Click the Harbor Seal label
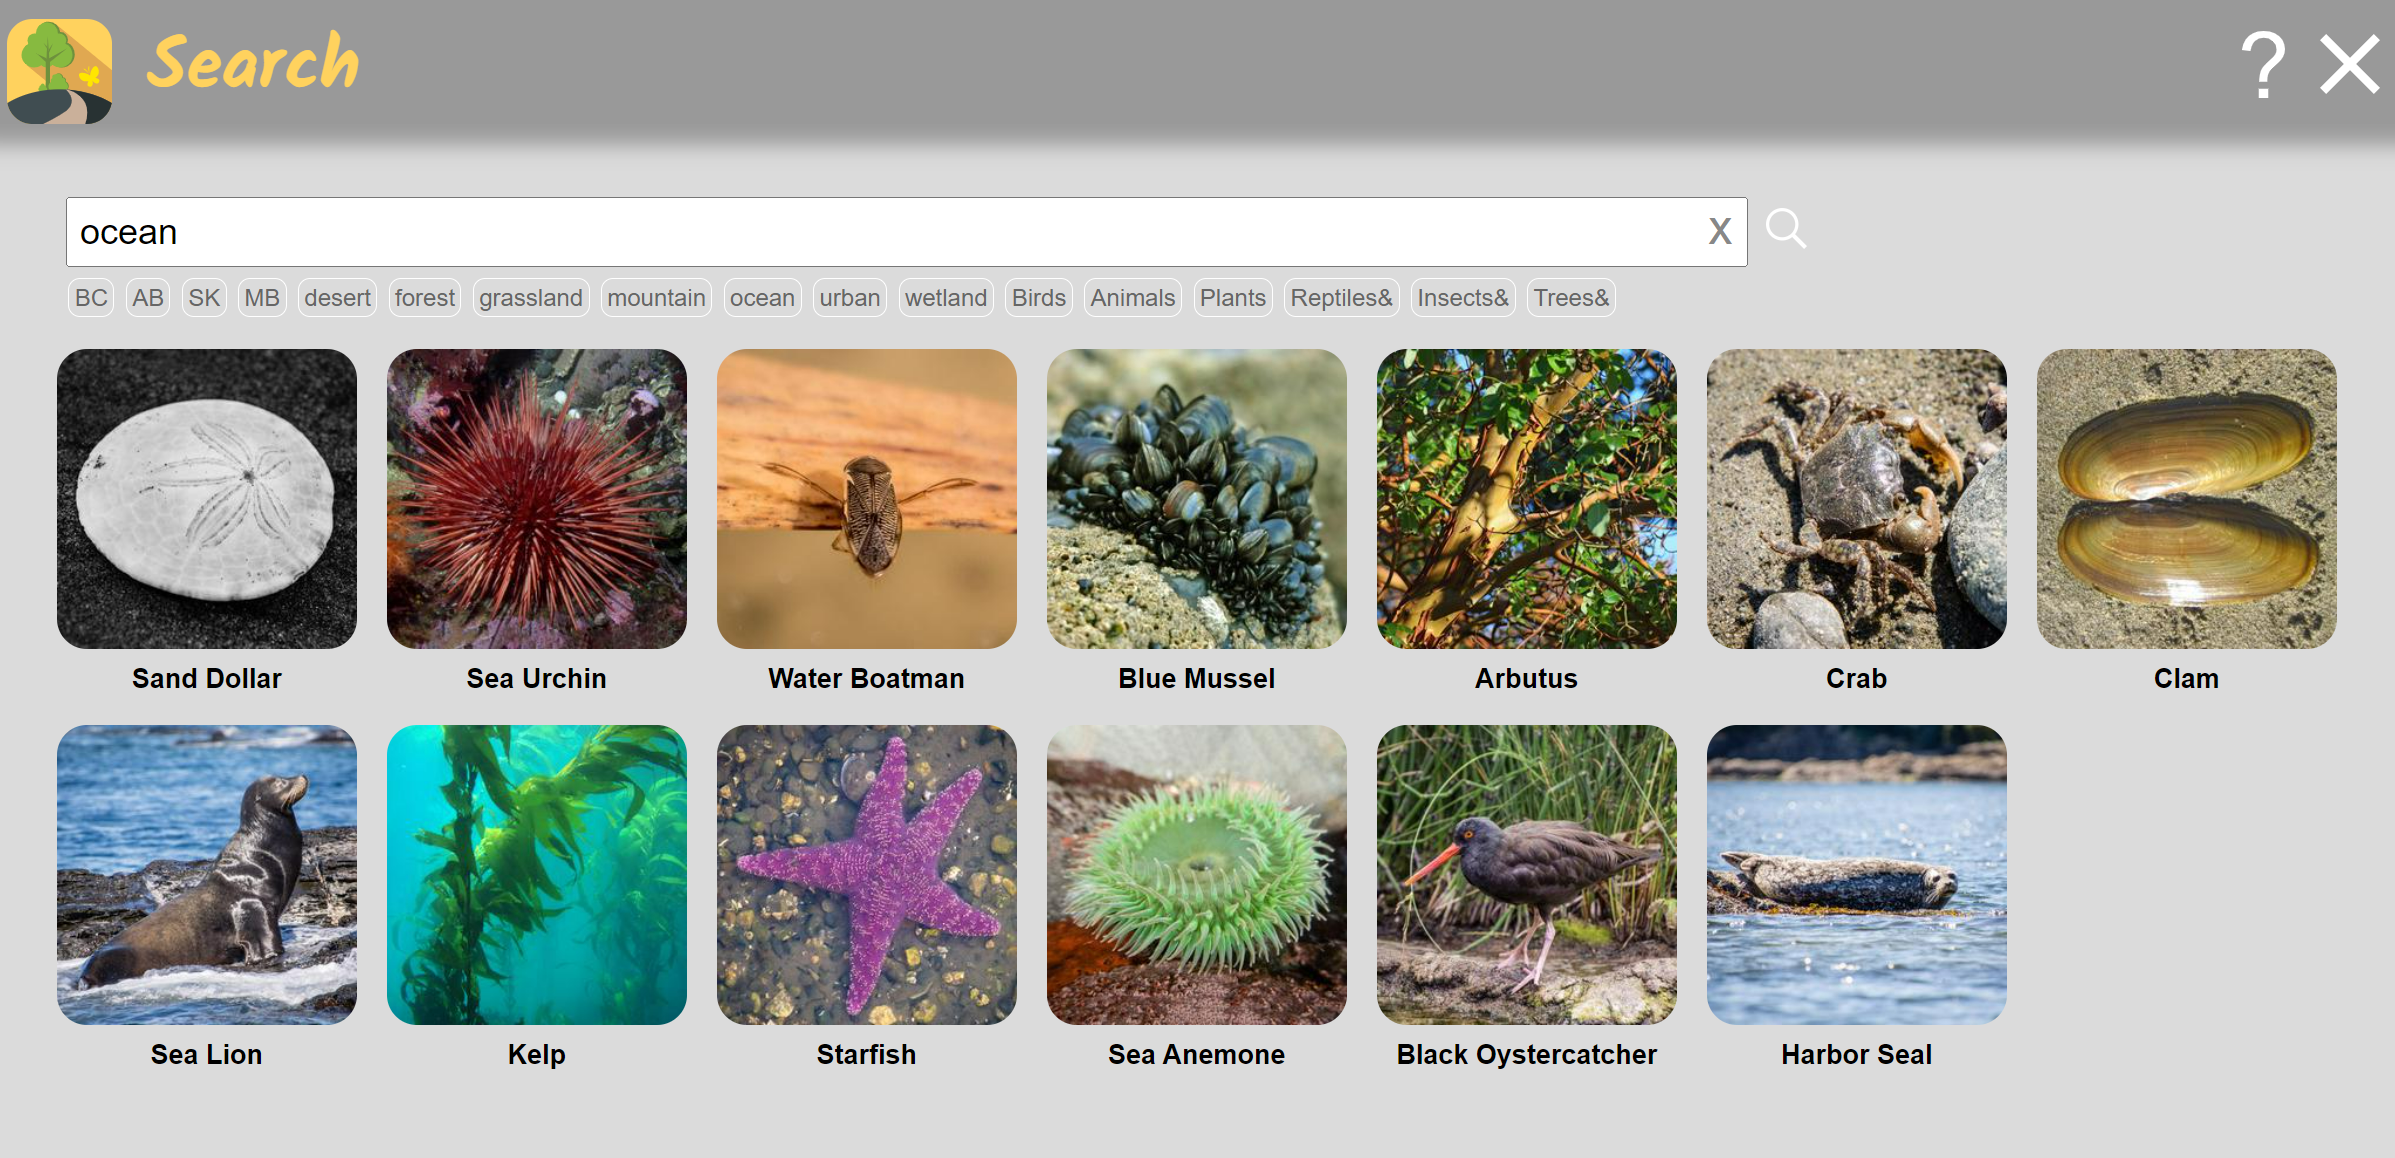This screenshot has width=2395, height=1158. tap(1856, 1054)
